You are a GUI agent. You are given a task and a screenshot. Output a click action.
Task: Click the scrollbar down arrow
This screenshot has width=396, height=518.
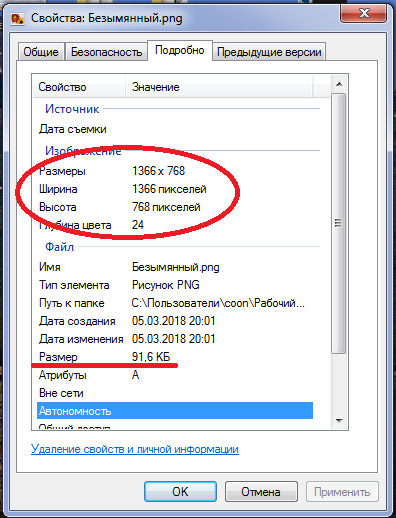[x=339, y=421]
